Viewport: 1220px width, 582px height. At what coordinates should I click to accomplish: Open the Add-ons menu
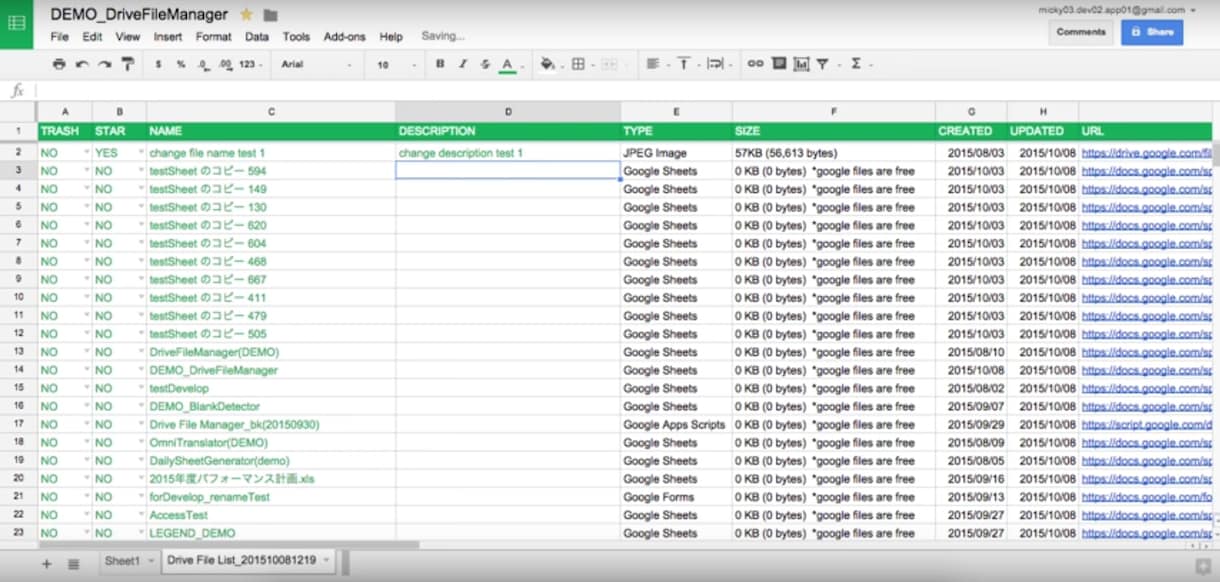[x=345, y=37]
